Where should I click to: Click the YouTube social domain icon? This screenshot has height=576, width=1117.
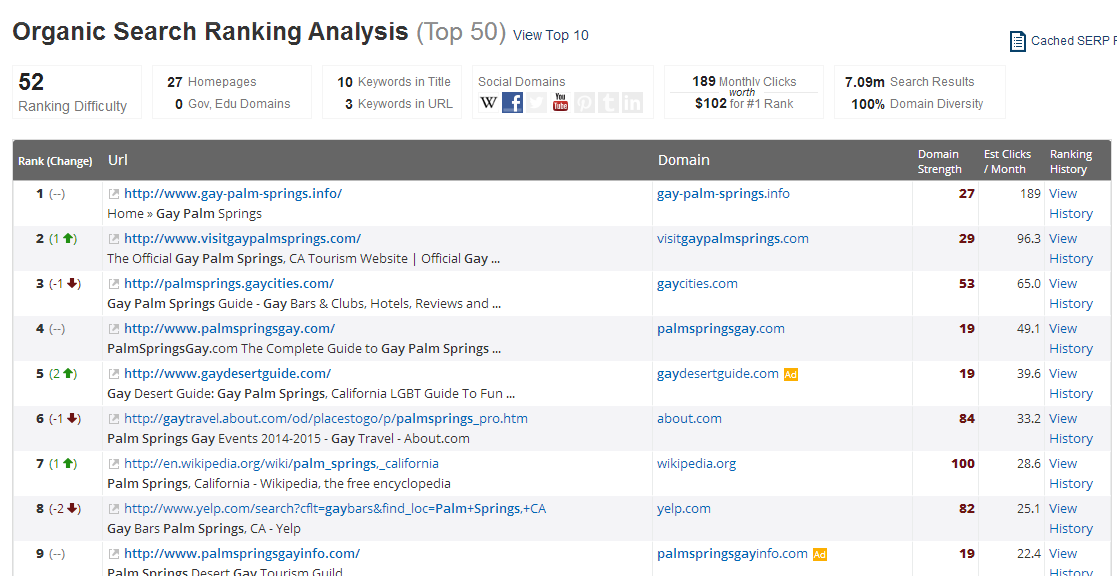pyautogui.click(x=561, y=102)
